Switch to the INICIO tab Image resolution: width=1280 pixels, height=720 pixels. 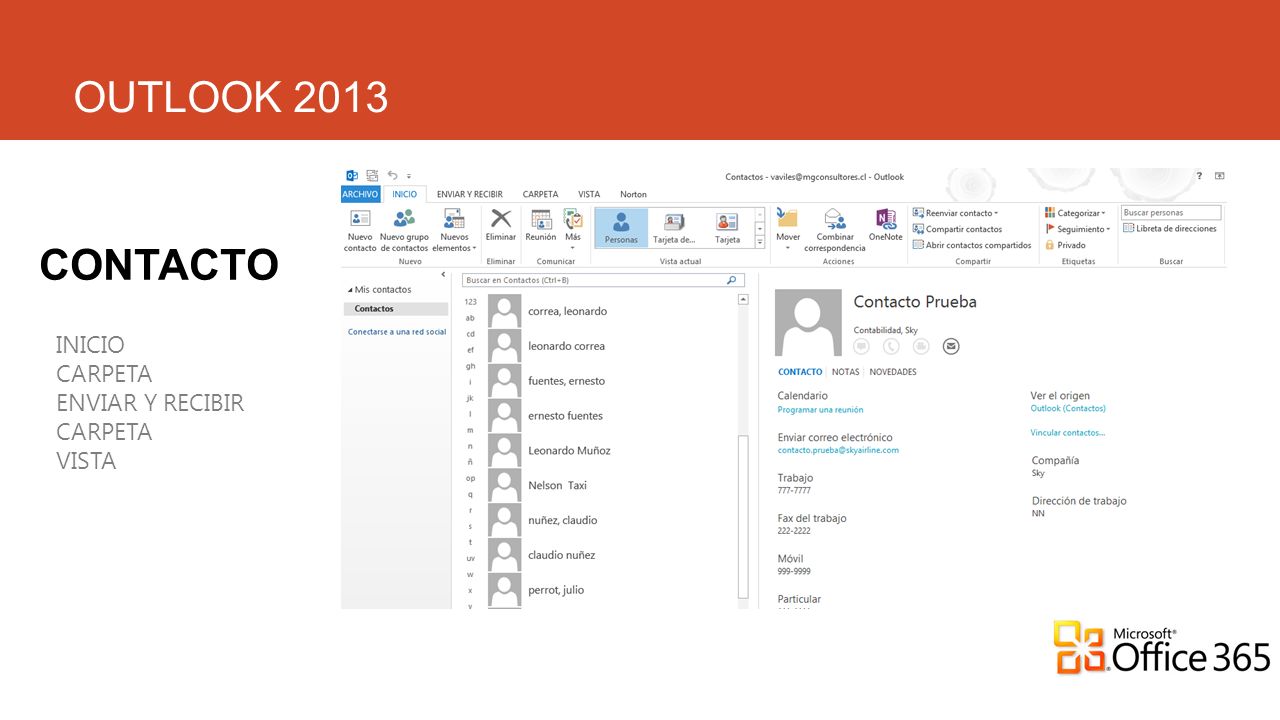click(x=405, y=194)
